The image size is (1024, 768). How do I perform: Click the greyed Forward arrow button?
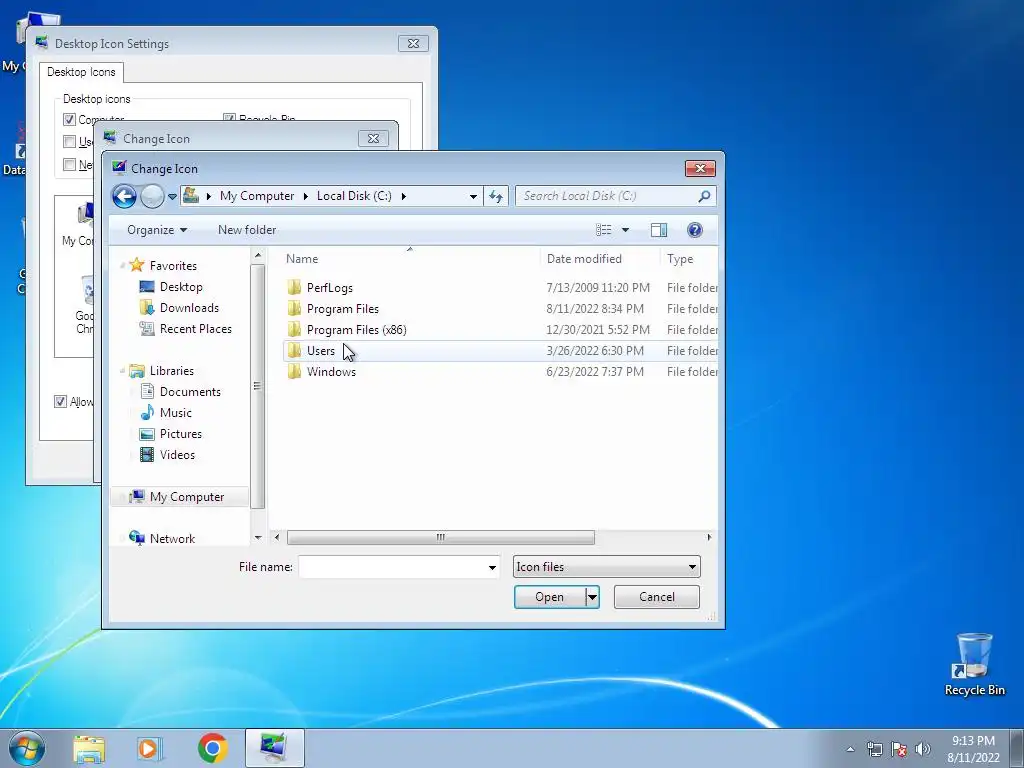[152, 196]
